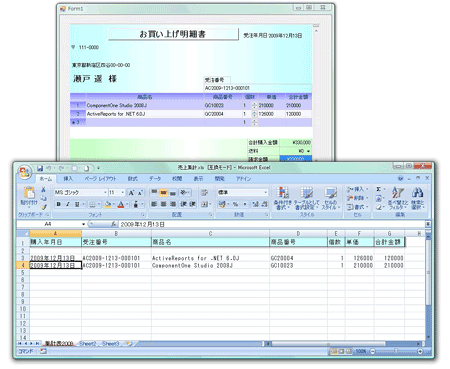Viewport: 450px width, 369px height.
Task: Click the Comma style icon
Action: point(245,204)
